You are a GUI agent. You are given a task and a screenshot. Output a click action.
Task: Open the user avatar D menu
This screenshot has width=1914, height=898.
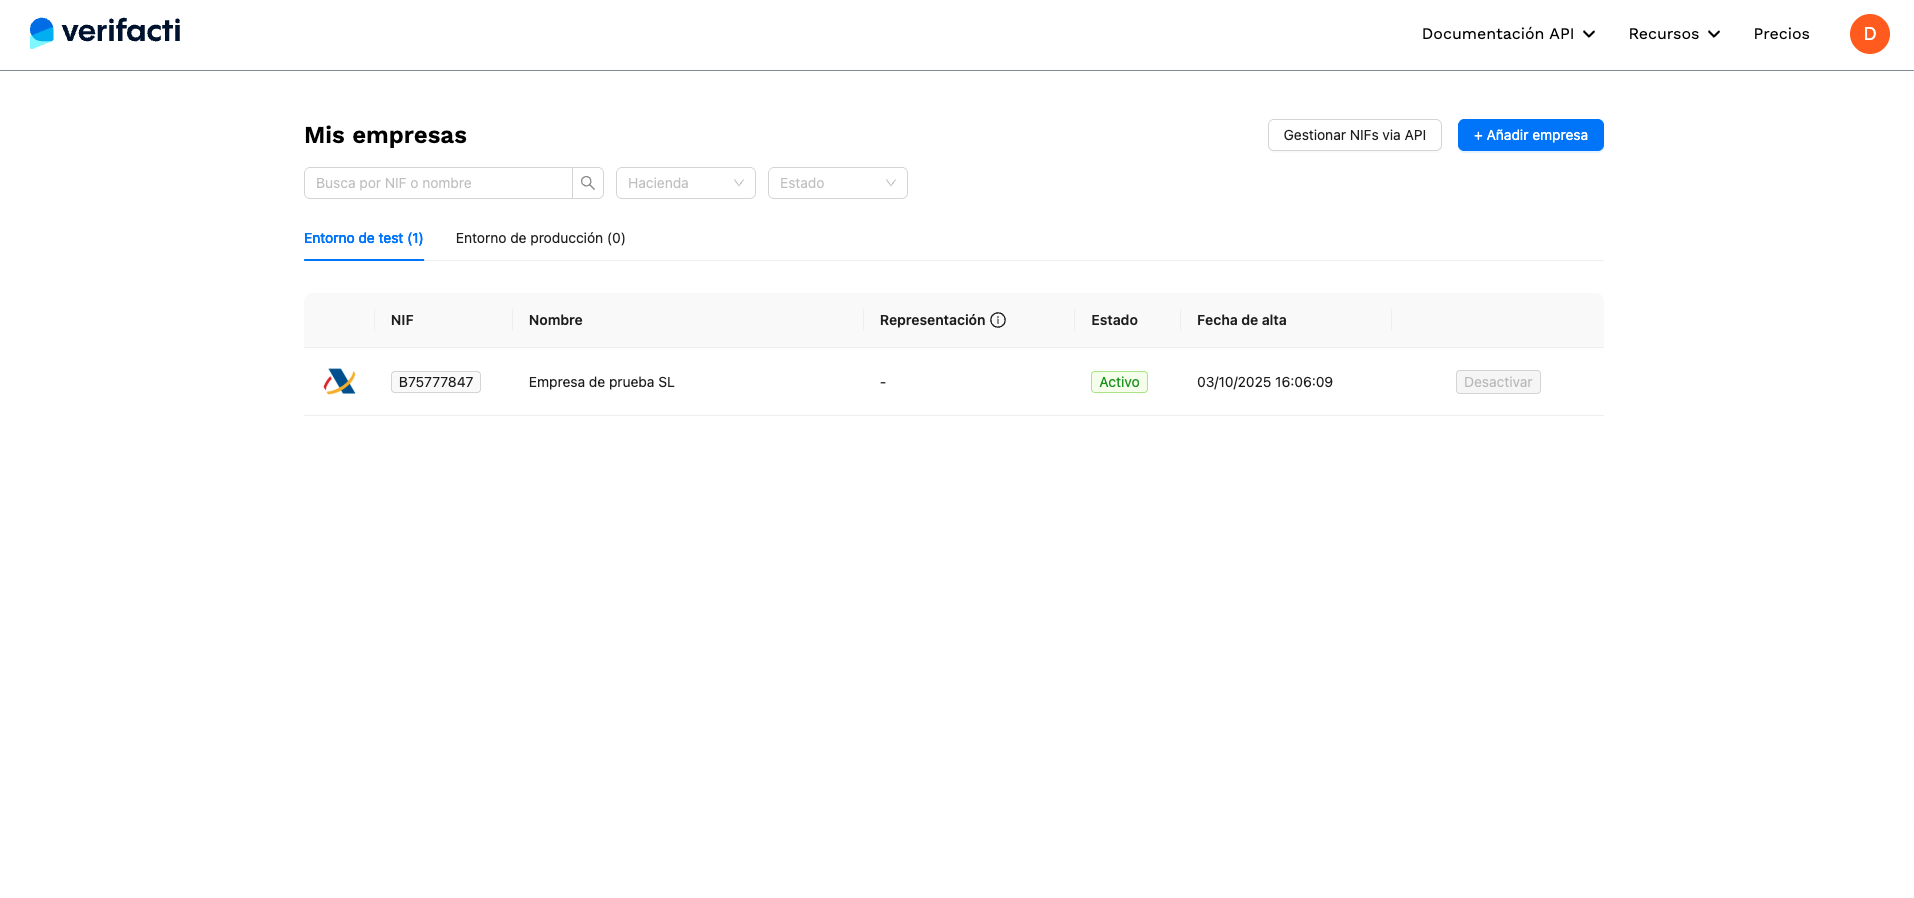coord(1869,34)
